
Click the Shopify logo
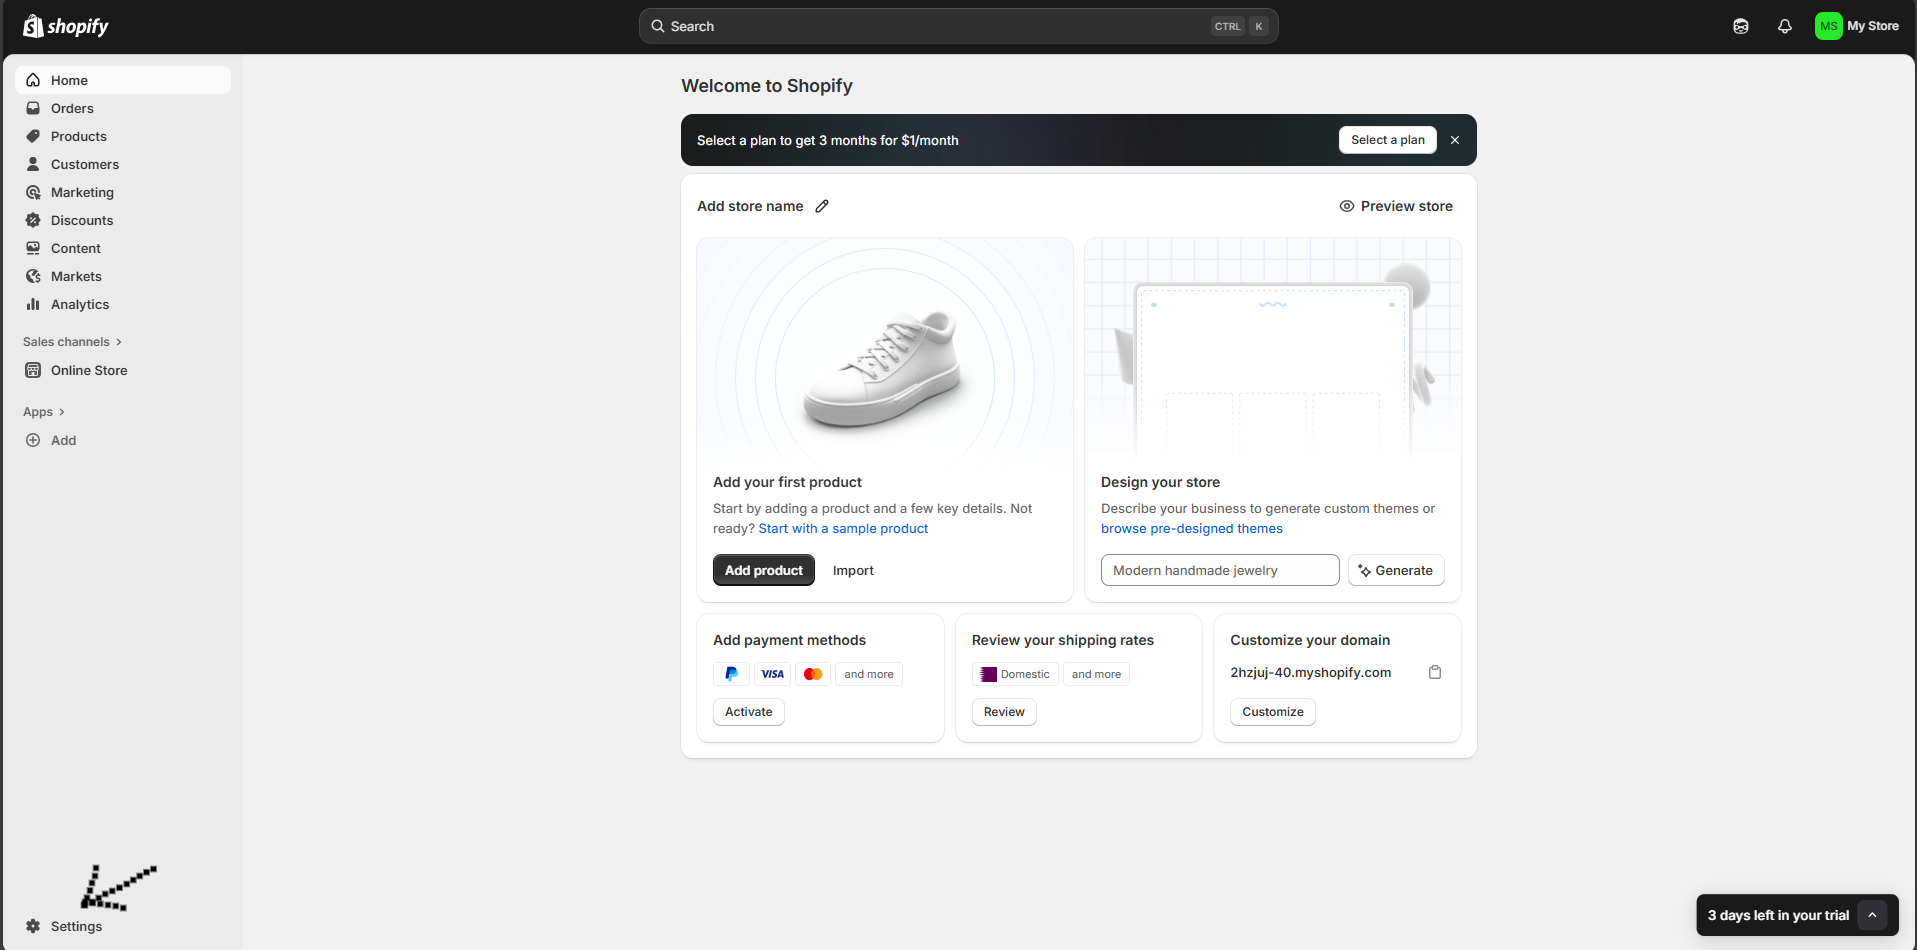tap(66, 26)
